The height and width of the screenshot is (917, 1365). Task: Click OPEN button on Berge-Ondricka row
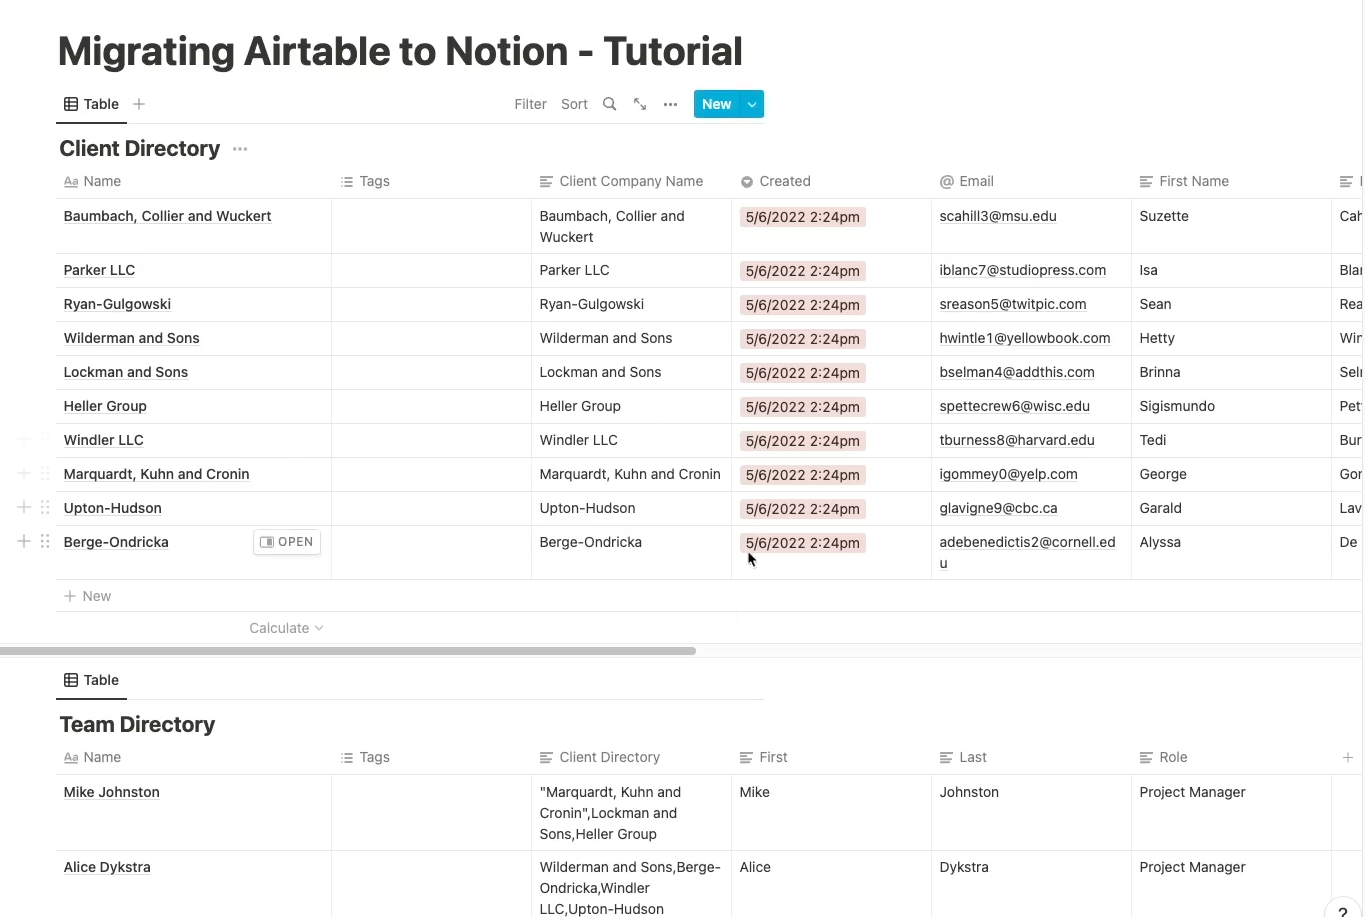point(287,542)
